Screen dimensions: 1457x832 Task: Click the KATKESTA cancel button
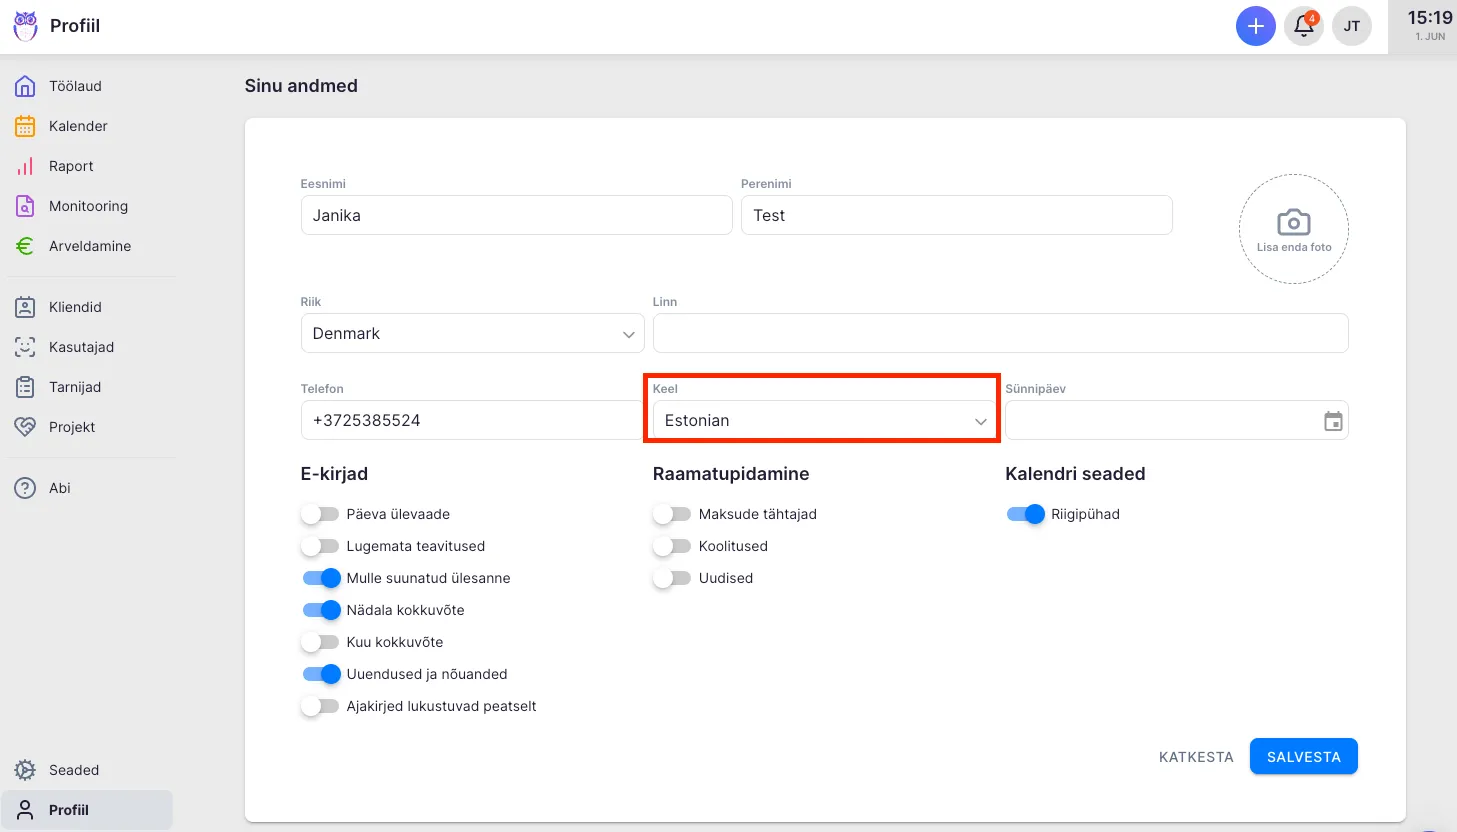tap(1195, 757)
